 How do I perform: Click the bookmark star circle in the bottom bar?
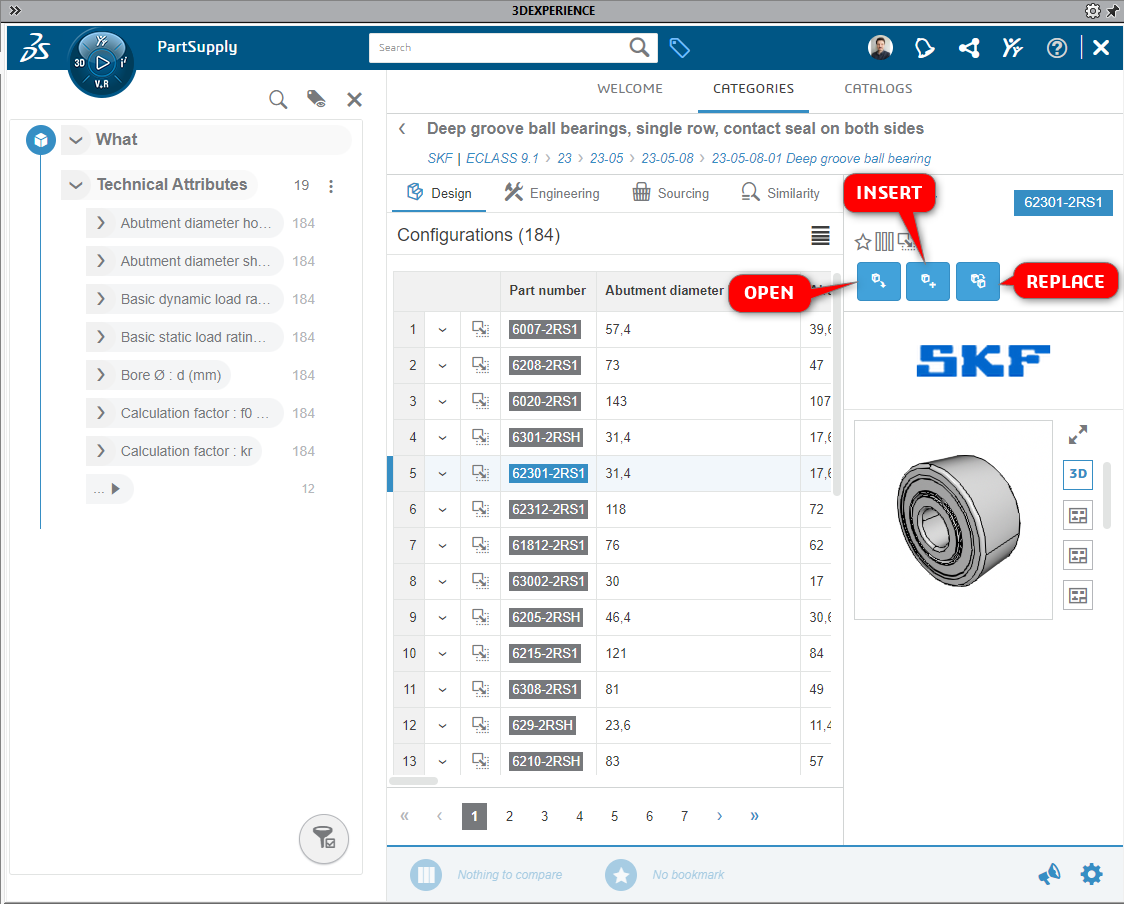[621, 875]
